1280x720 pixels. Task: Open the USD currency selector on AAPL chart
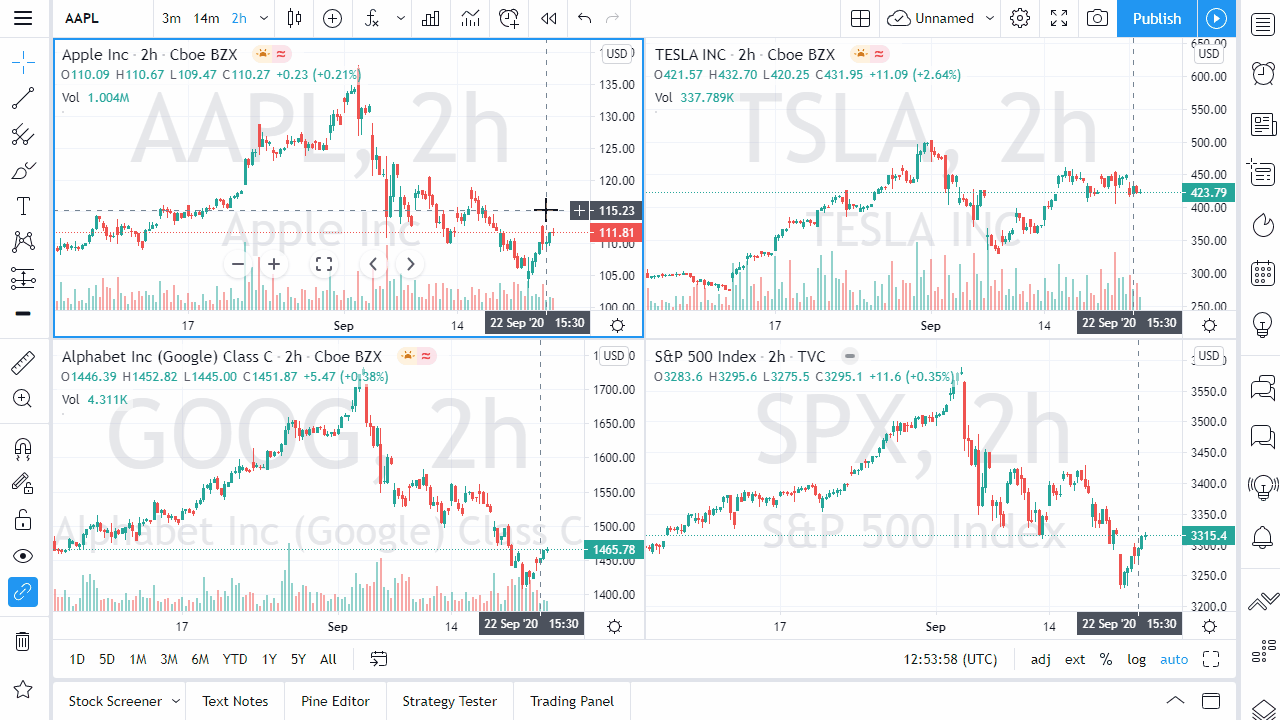[617, 54]
